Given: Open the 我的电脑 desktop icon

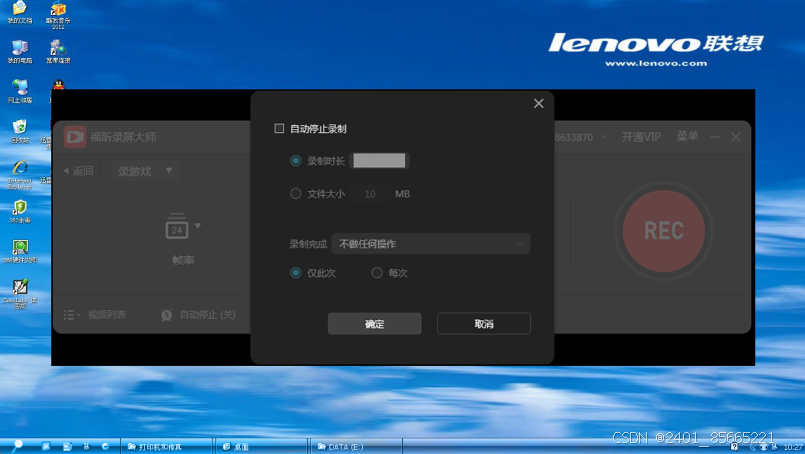Looking at the screenshot, I should 20,52.
